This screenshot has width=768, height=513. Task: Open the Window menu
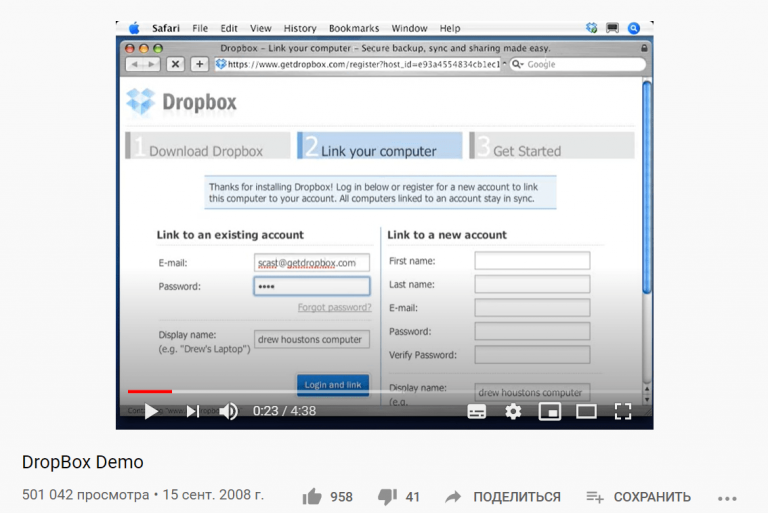point(409,28)
